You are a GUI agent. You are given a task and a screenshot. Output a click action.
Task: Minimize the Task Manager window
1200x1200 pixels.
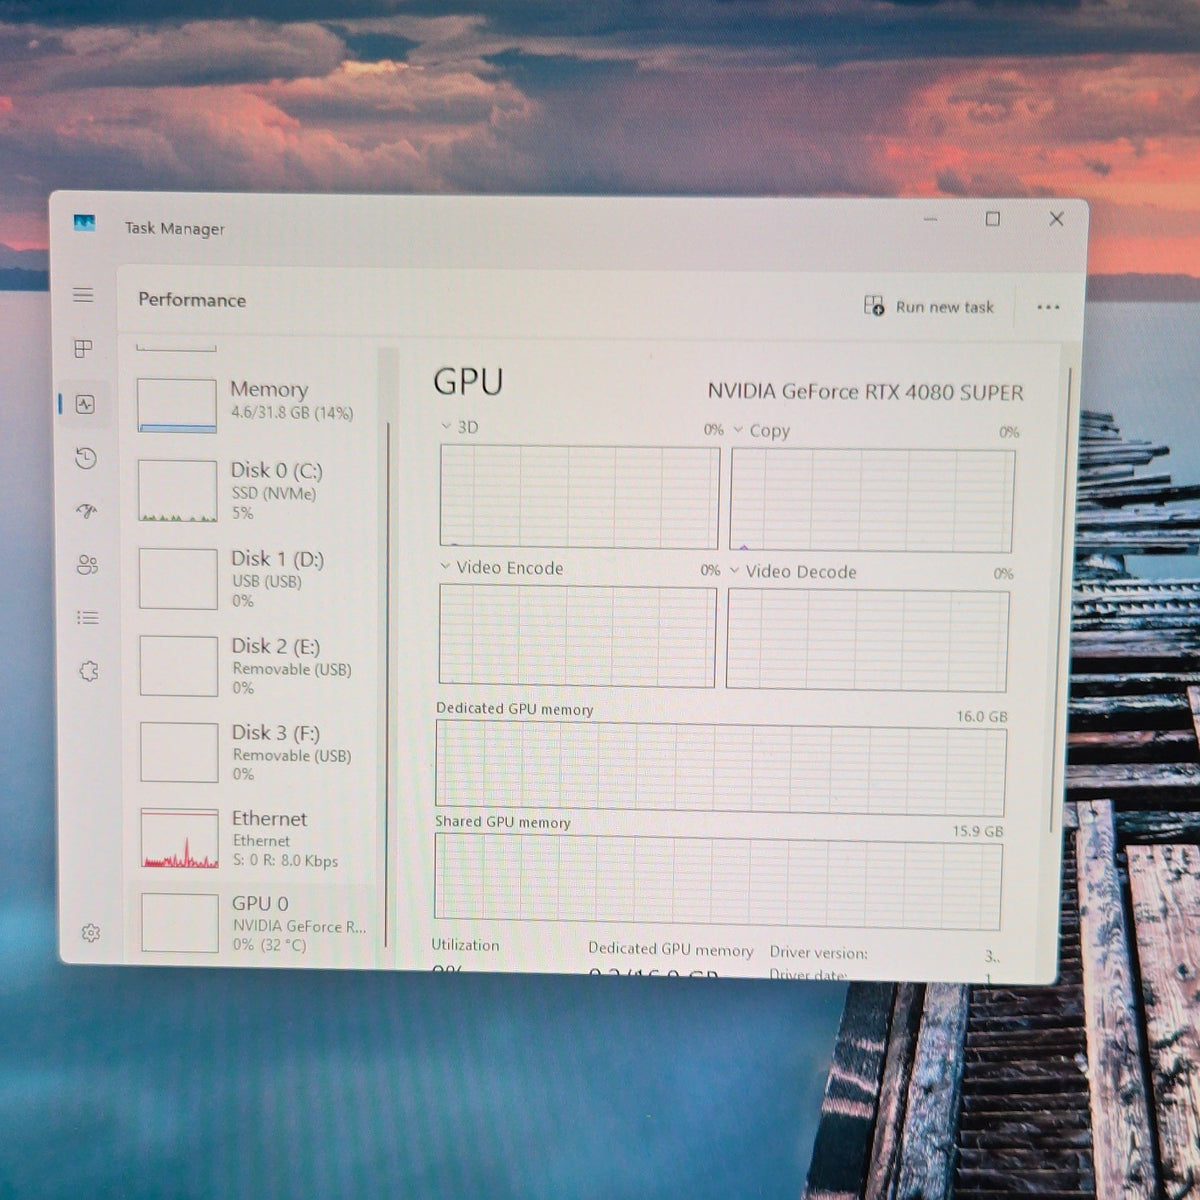click(x=931, y=217)
